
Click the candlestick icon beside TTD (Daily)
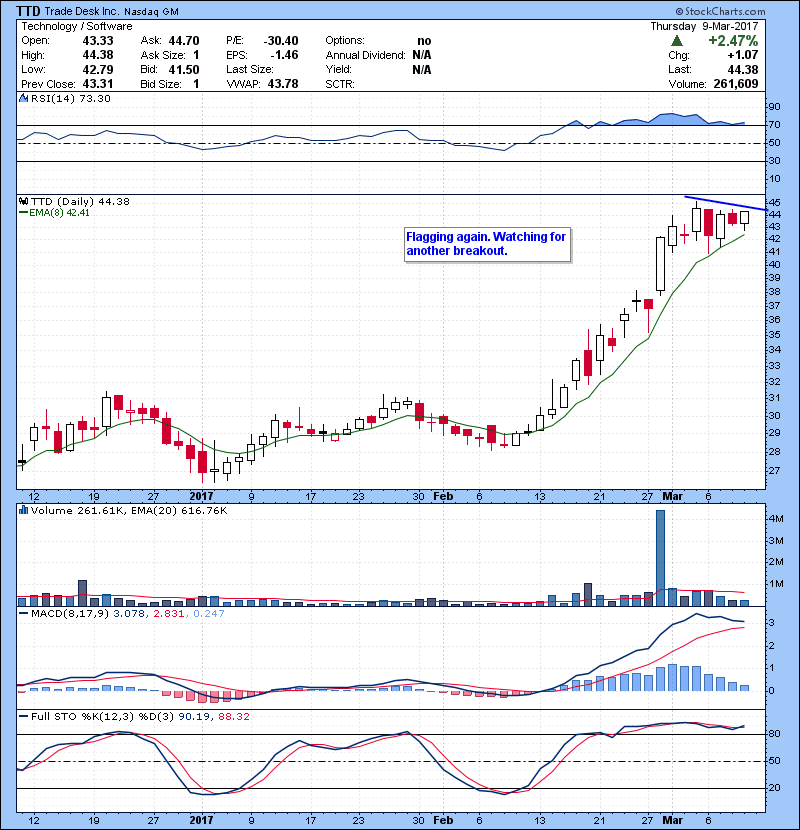pos(23,202)
